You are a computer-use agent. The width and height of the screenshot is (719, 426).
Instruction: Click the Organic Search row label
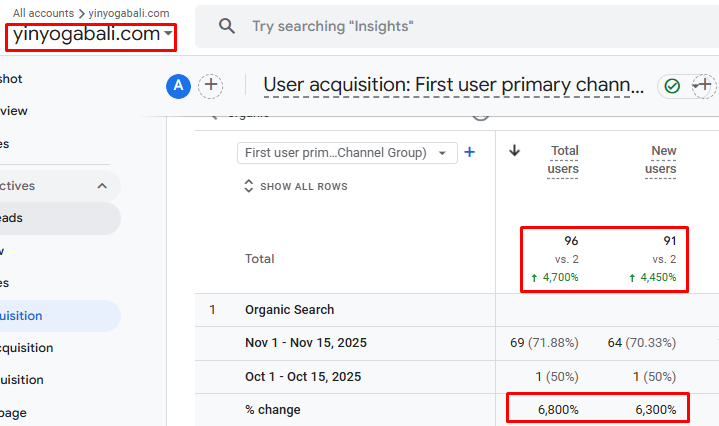[289, 310]
